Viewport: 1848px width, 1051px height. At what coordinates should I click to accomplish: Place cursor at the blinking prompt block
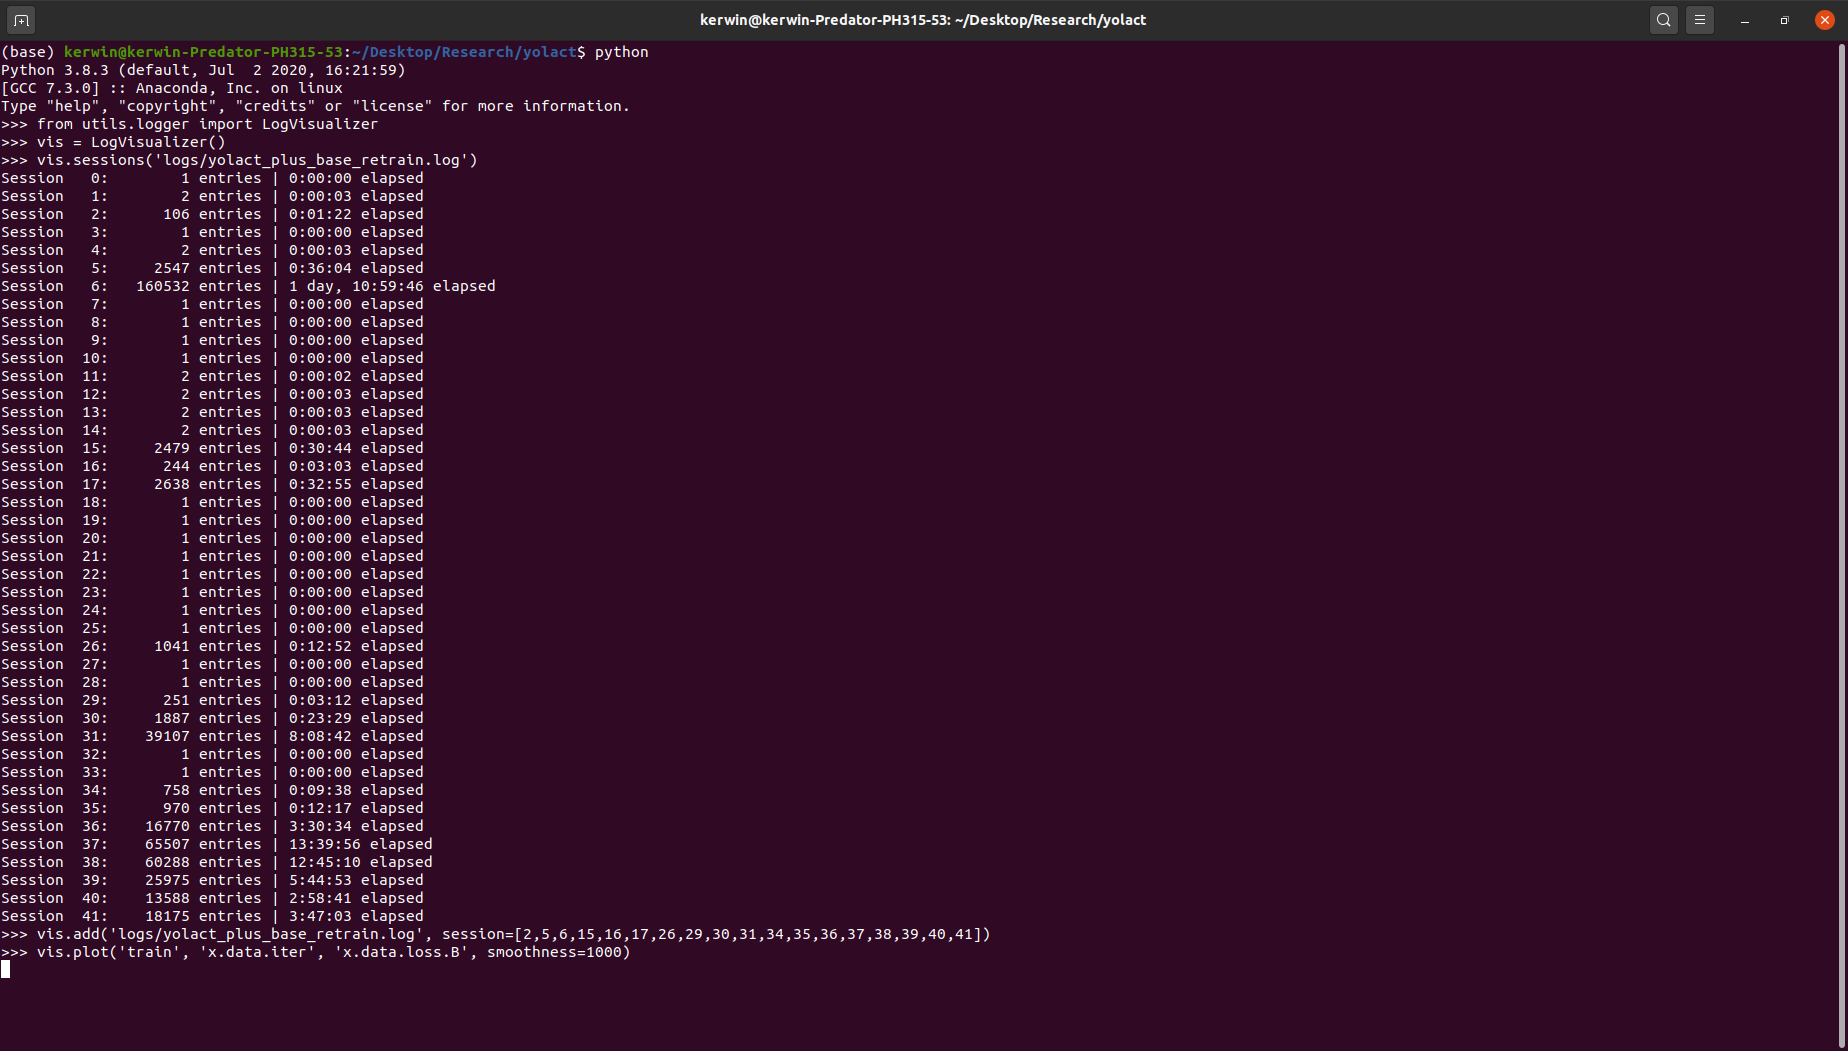click(6, 969)
